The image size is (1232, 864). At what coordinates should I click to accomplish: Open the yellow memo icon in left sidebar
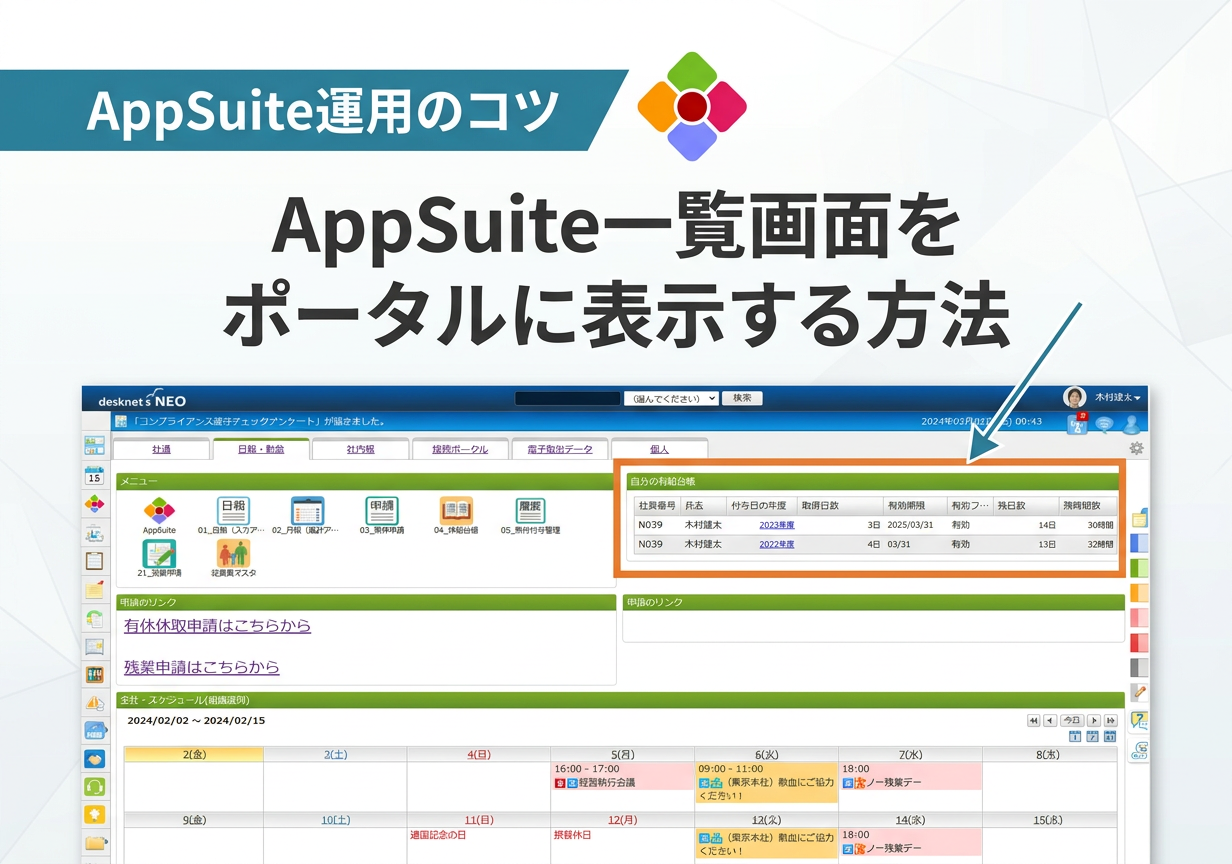(94, 590)
